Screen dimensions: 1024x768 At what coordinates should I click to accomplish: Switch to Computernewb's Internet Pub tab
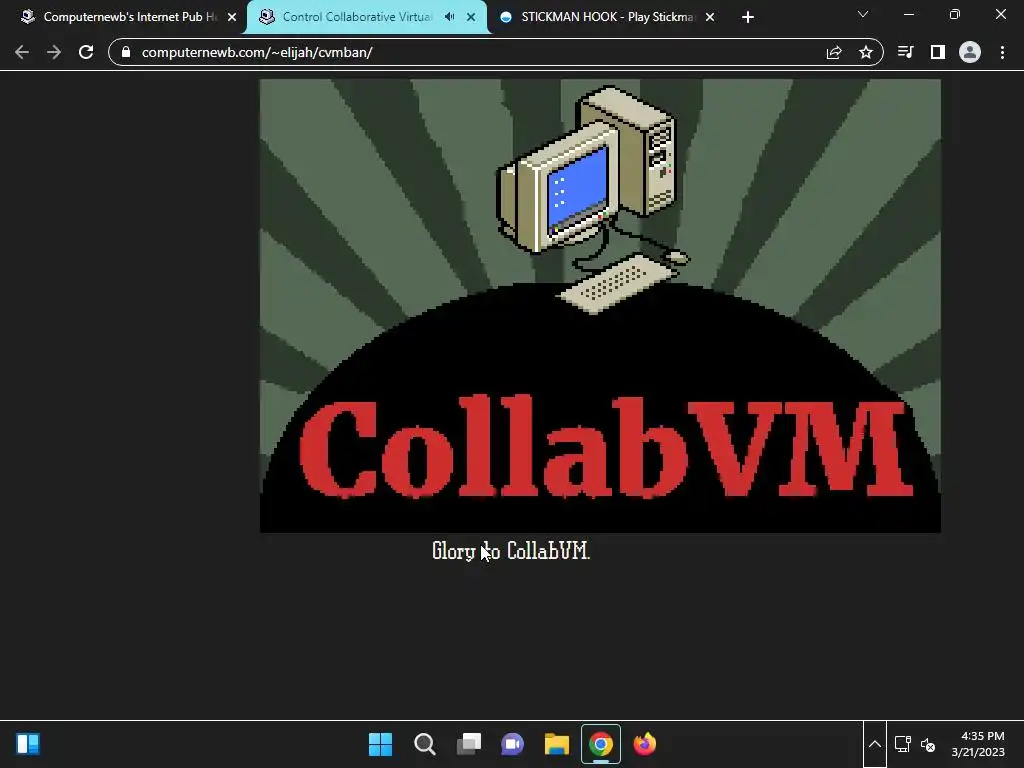[x=129, y=17]
